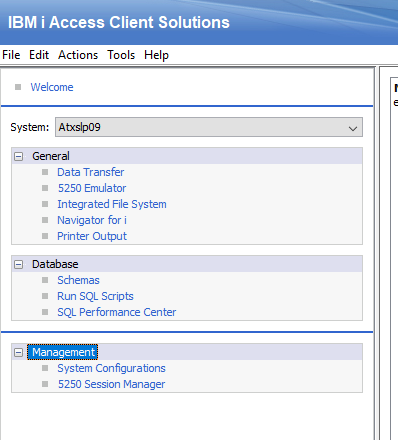Click the bullet icon beside System Configurations
This screenshot has height=440, width=398.
[x=45, y=368]
